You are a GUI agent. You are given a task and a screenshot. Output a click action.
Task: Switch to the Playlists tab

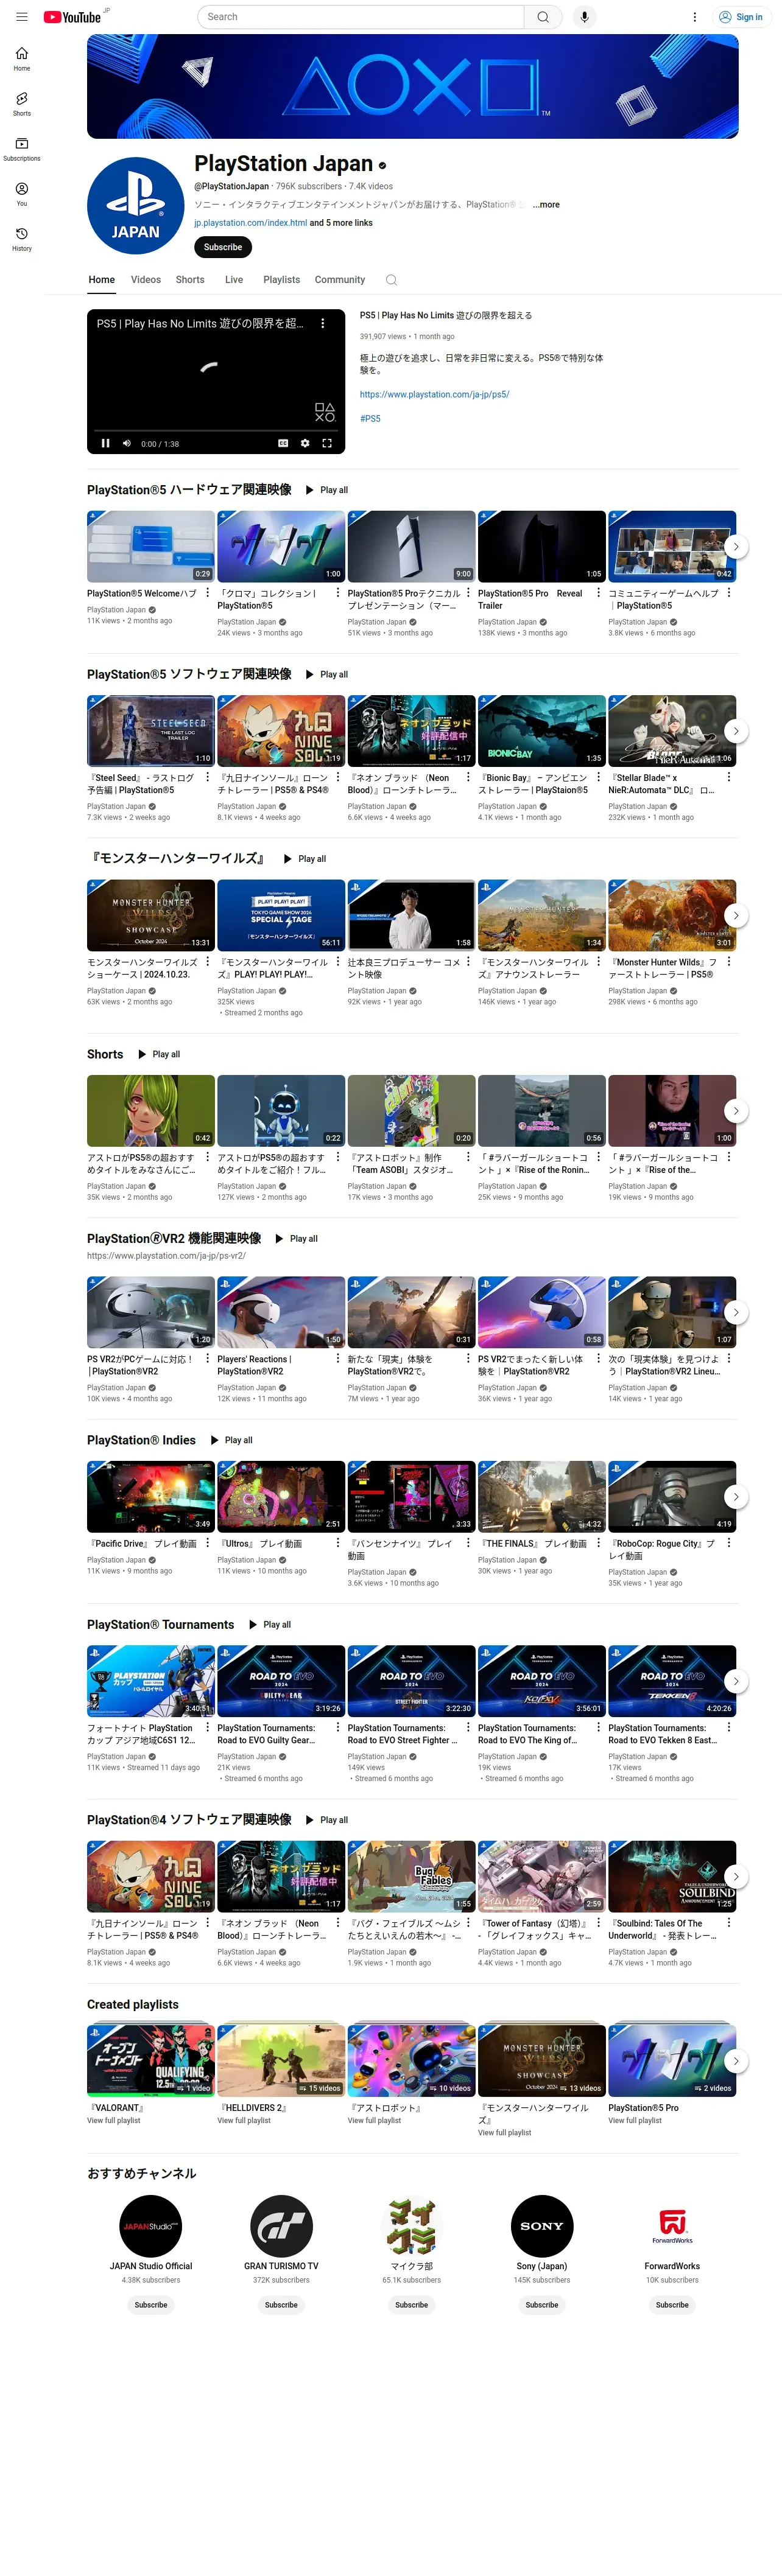(282, 280)
